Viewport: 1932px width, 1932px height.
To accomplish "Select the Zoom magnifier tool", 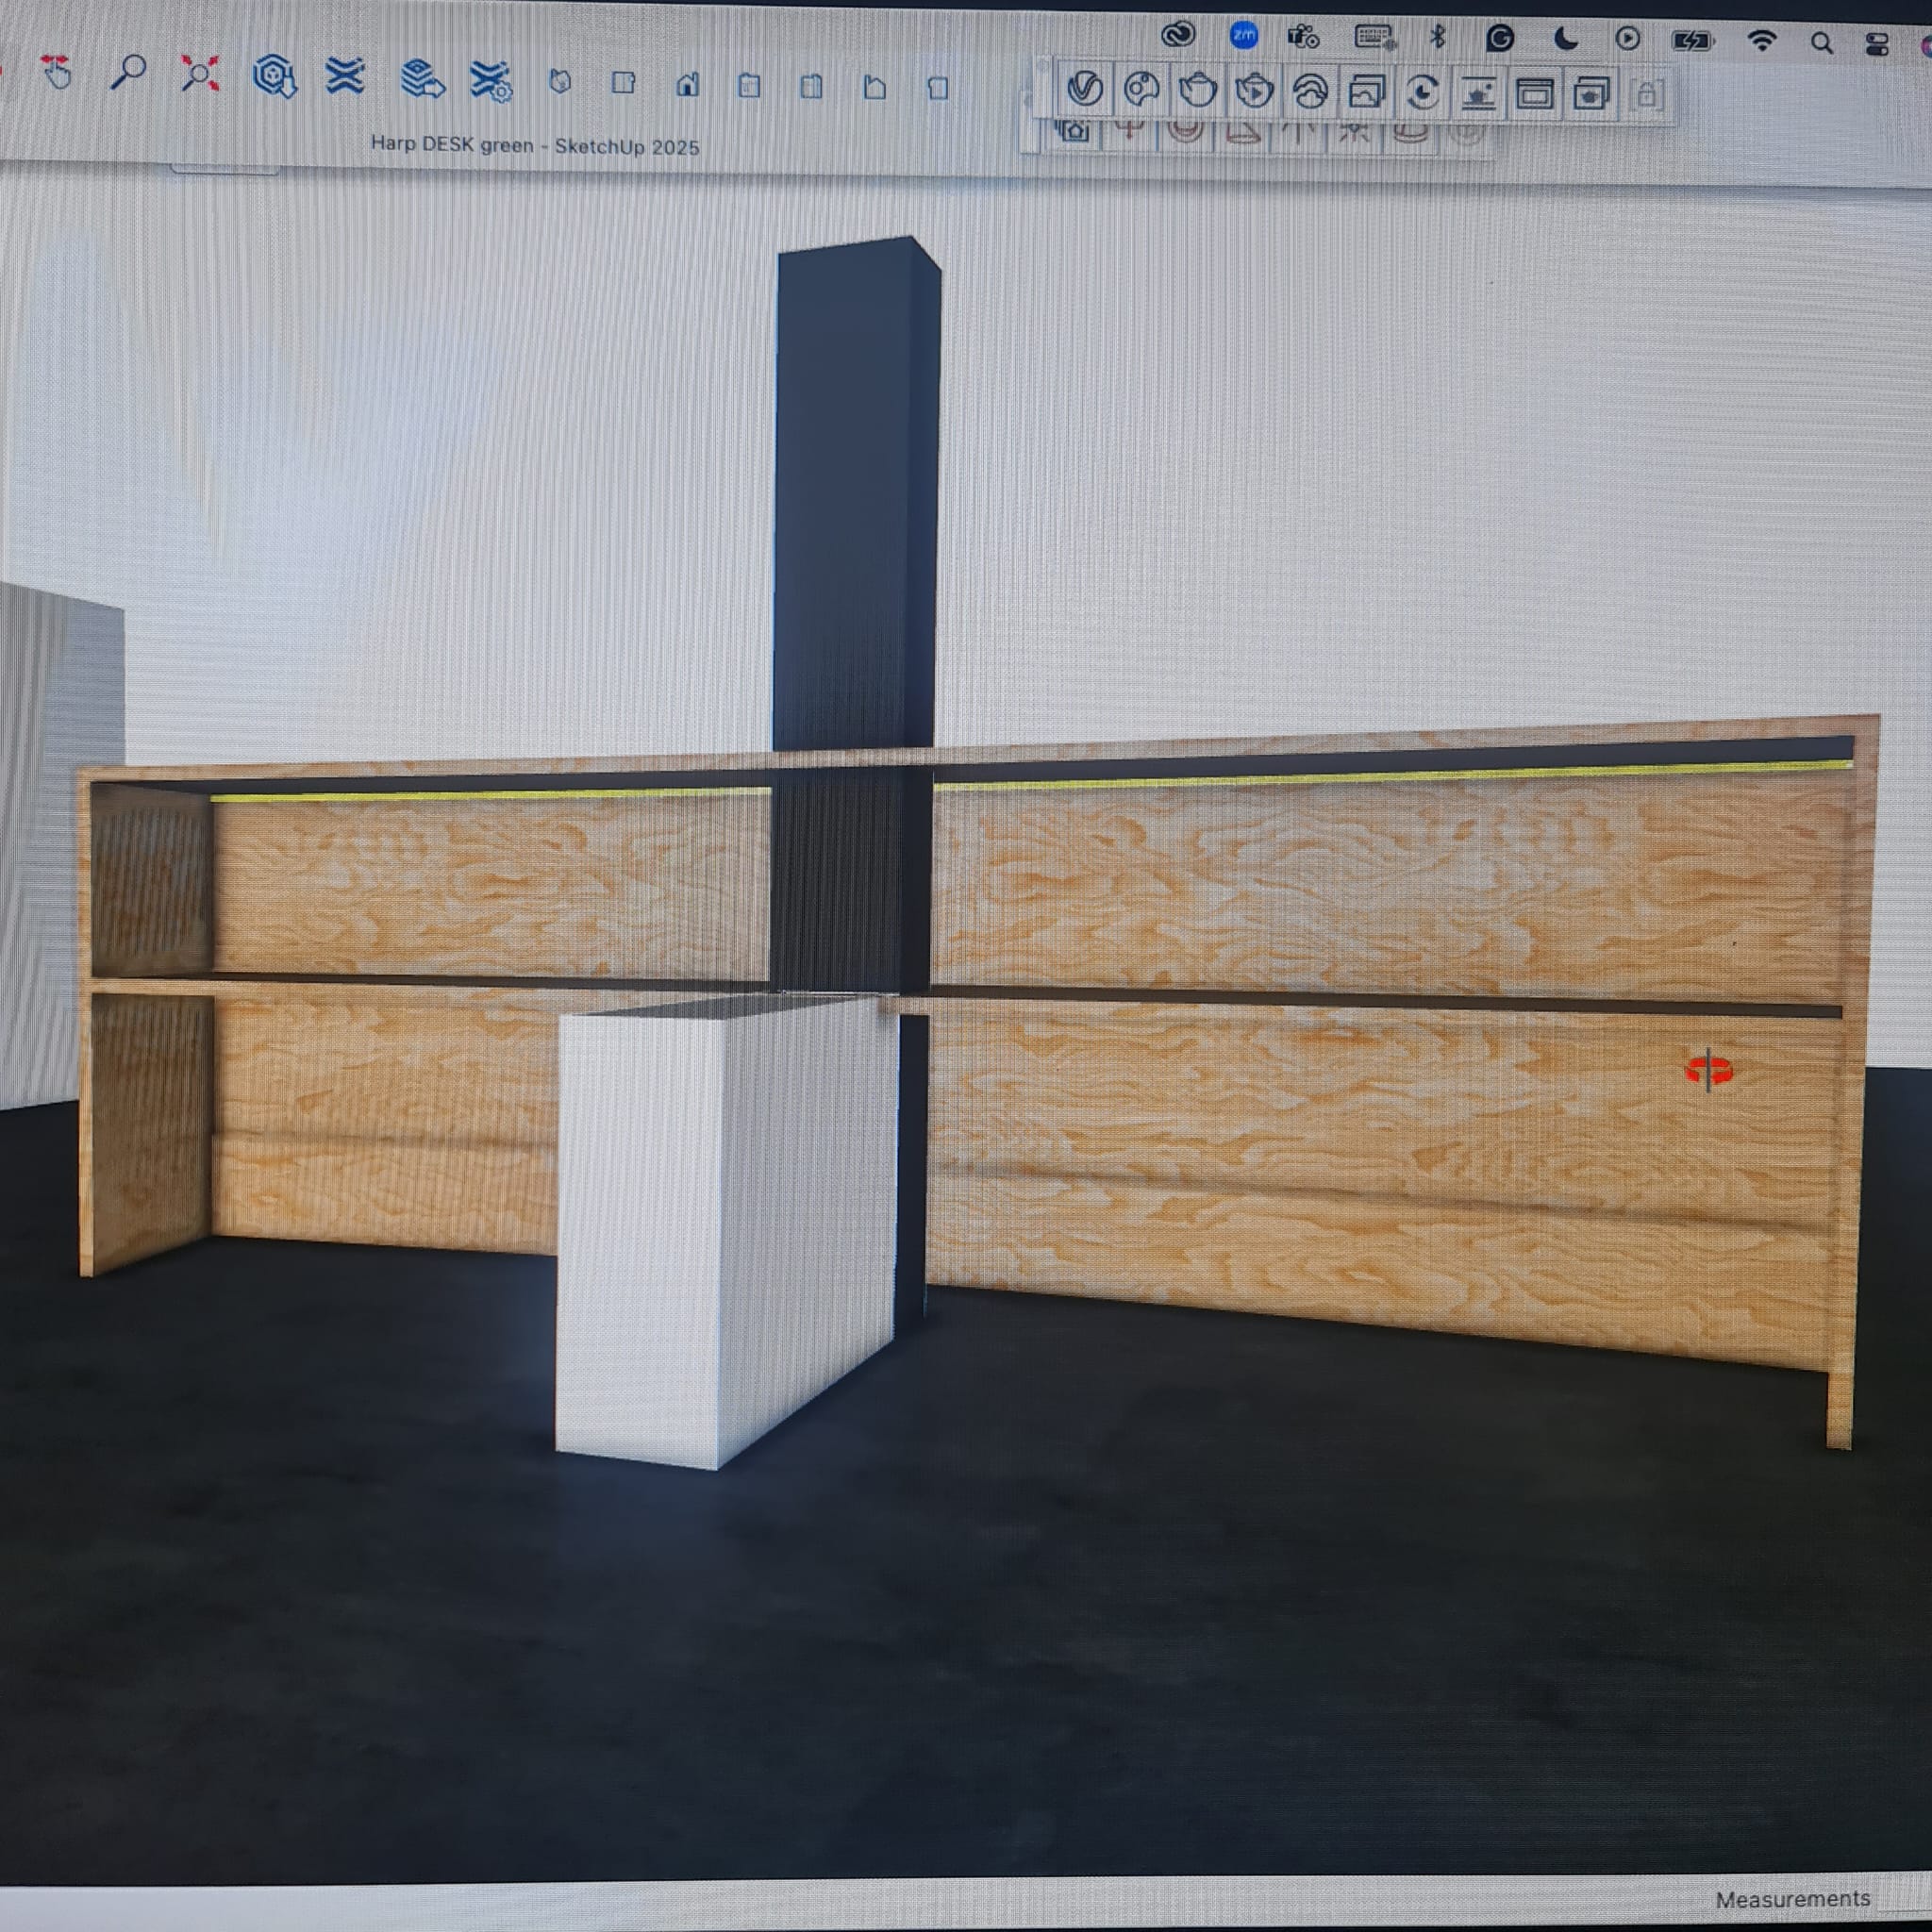I will [127, 73].
